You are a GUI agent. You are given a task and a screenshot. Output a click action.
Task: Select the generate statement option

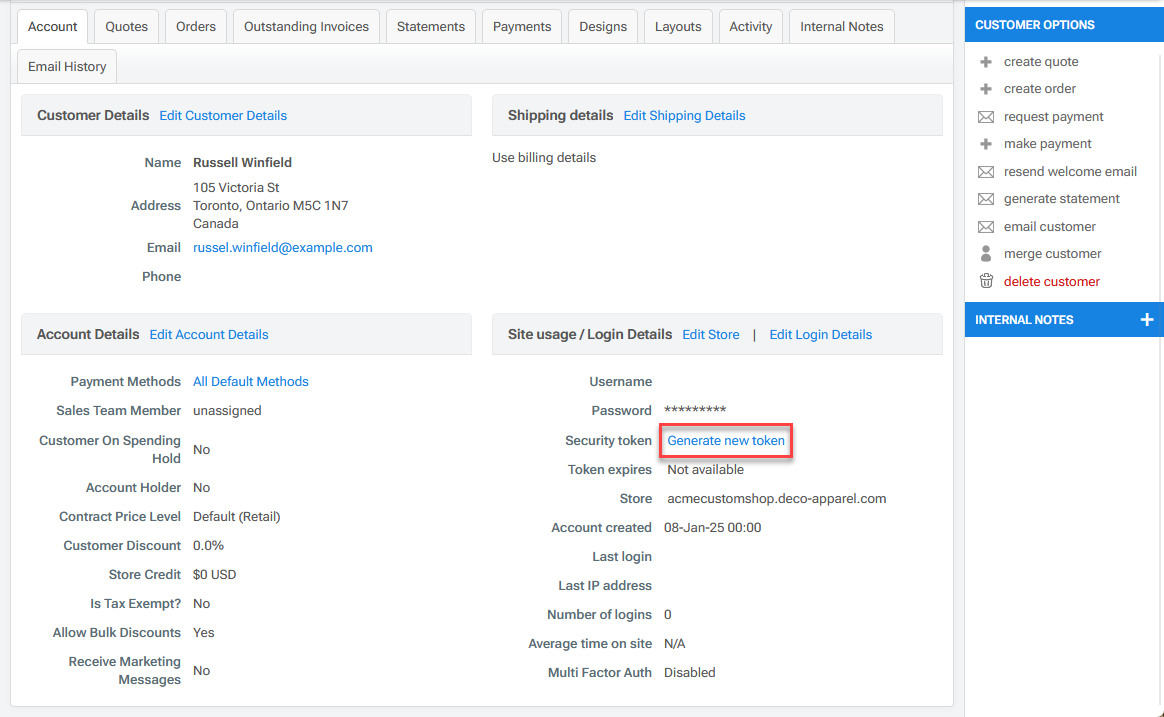(1062, 199)
